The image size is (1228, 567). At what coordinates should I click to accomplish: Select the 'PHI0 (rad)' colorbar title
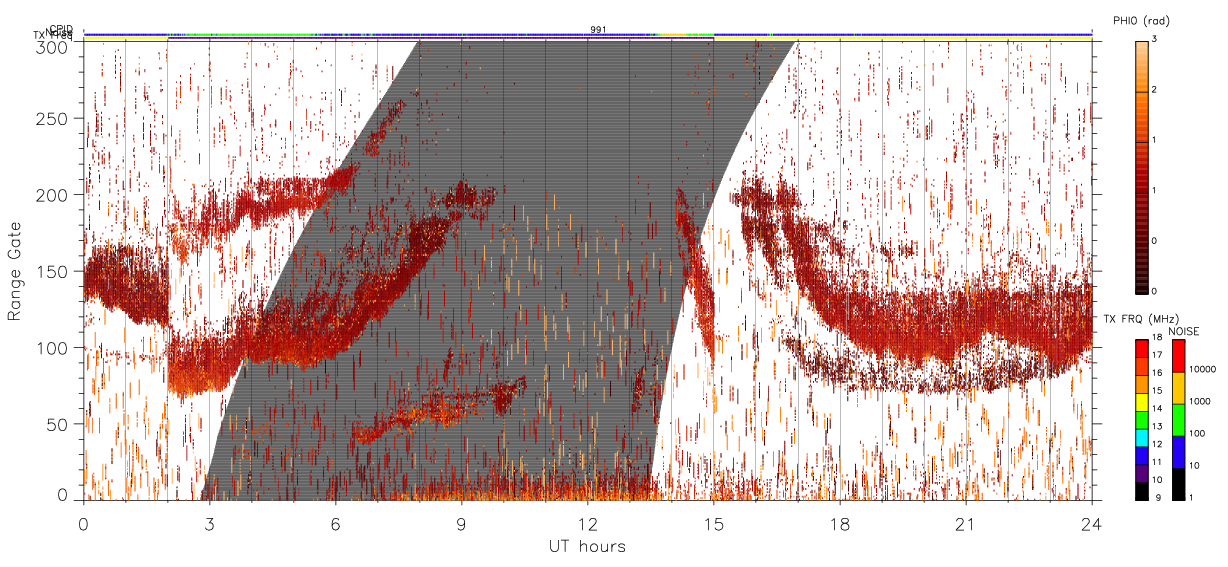click(1141, 20)
